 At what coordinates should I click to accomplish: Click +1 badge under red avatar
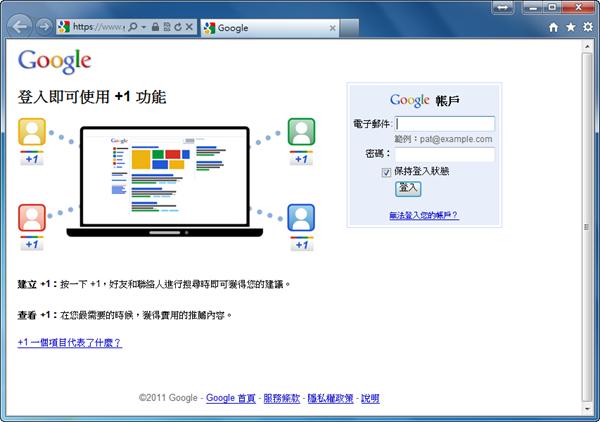tap(32, 244)
